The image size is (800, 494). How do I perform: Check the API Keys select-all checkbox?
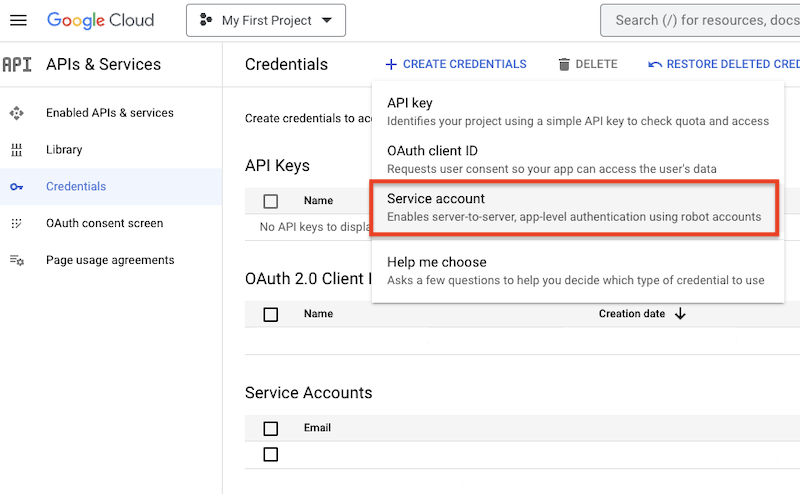coord(270,201)
